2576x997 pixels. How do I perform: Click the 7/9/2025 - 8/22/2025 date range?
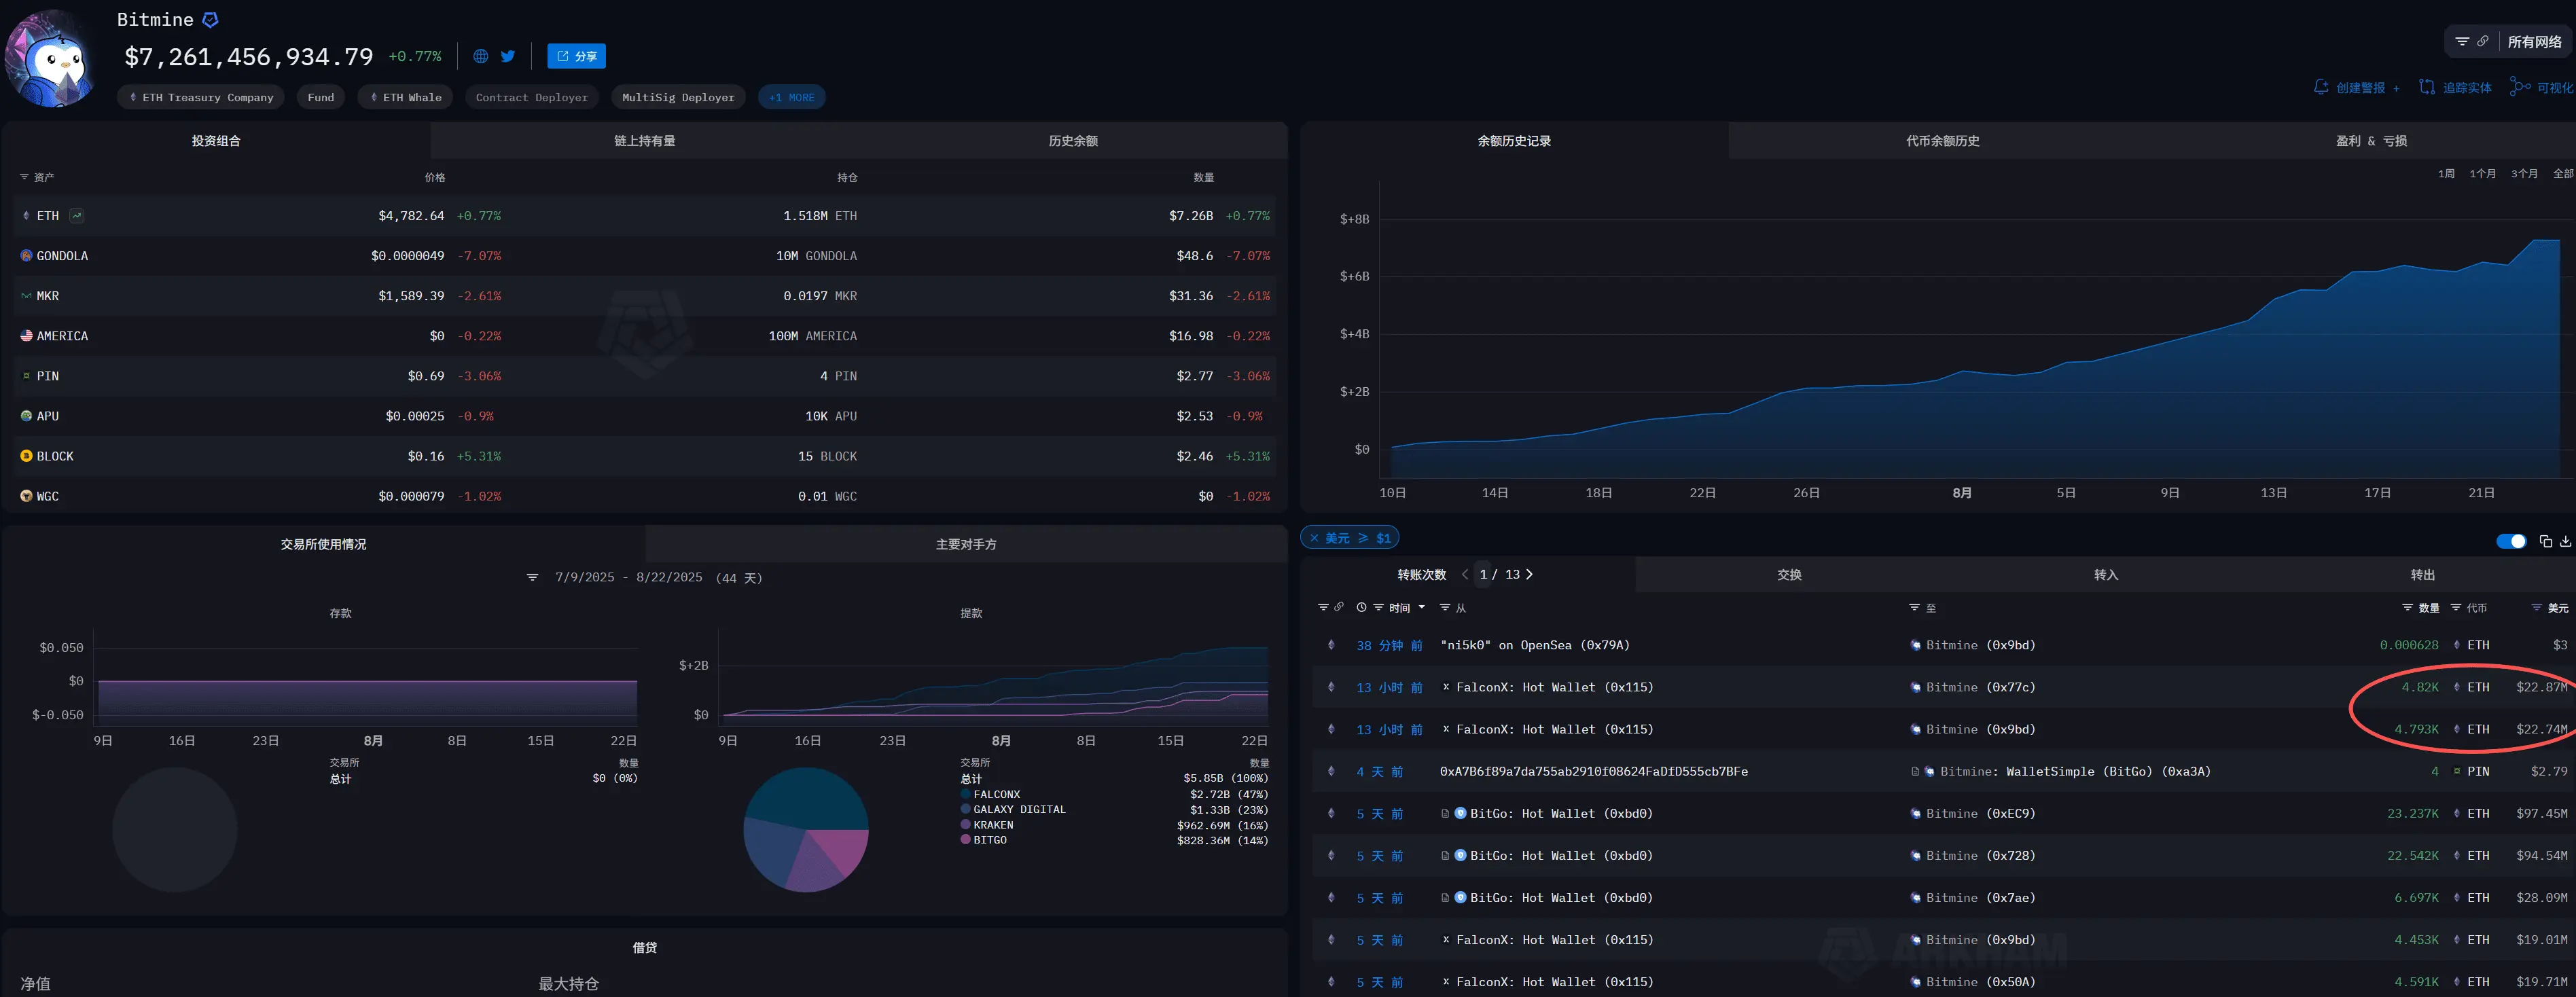629,577
